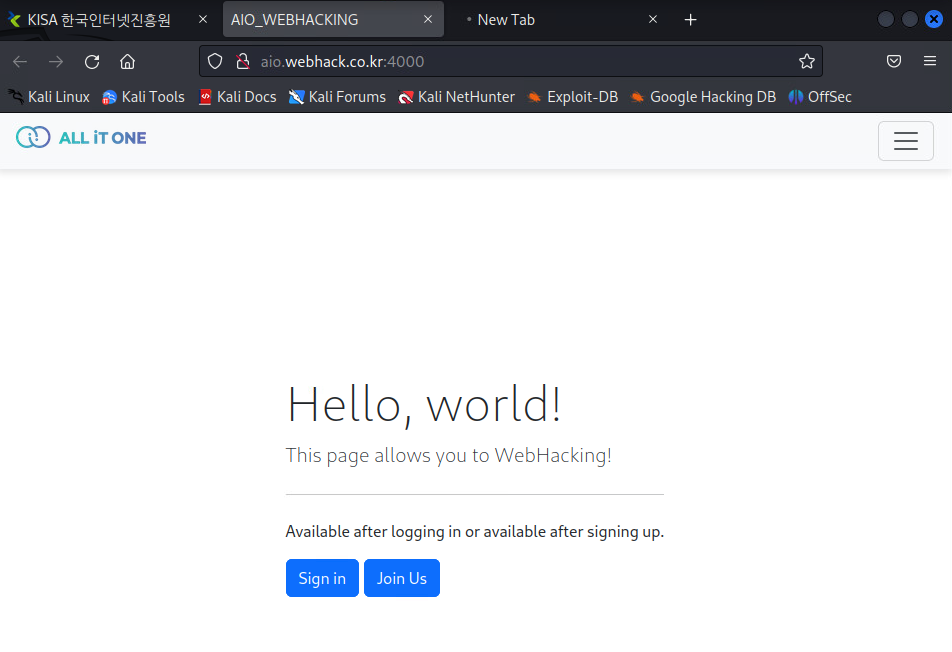Click the browser forward arrow
The width and height of the screenshot is (952, 652).
click(56, 61)
